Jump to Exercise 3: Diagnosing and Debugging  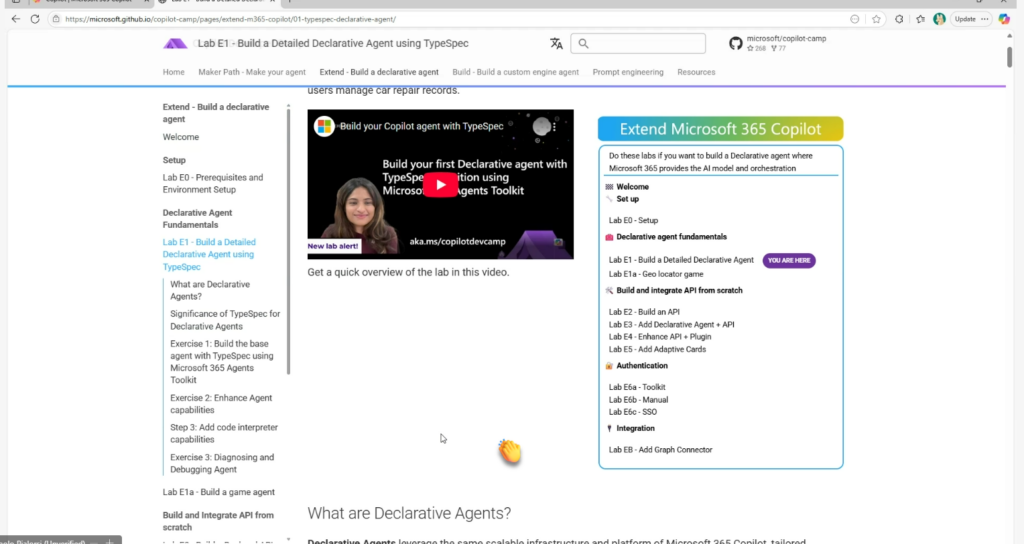point(222,464)
